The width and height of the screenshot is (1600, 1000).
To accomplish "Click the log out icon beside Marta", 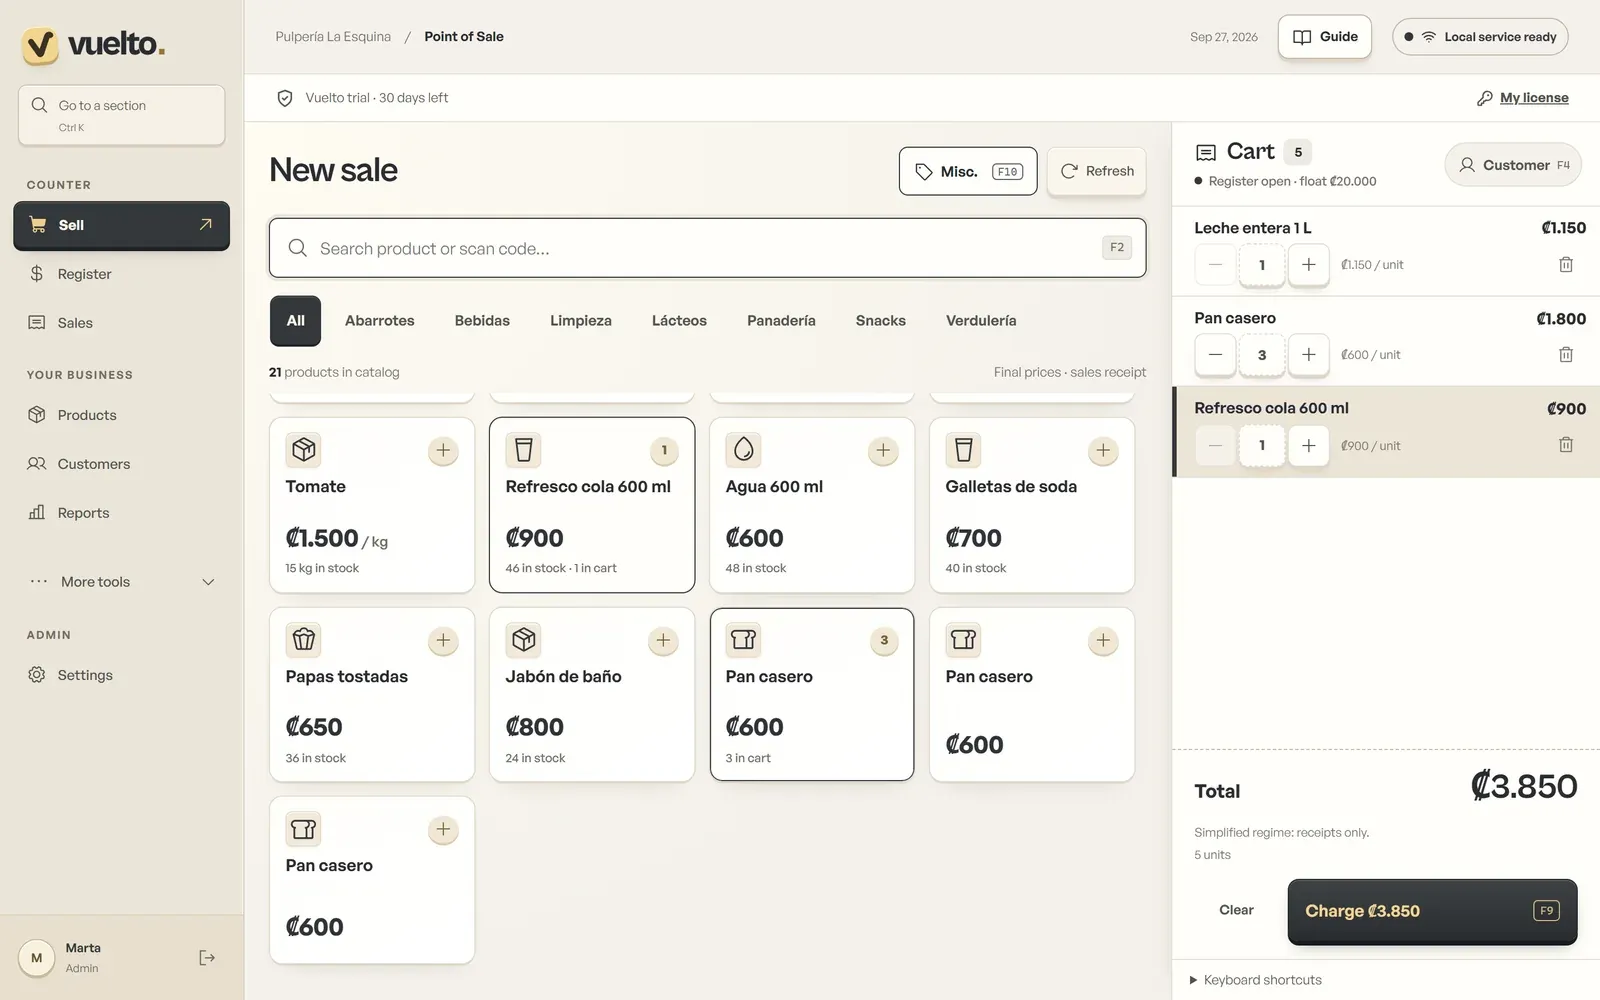I will pos(207,958).
